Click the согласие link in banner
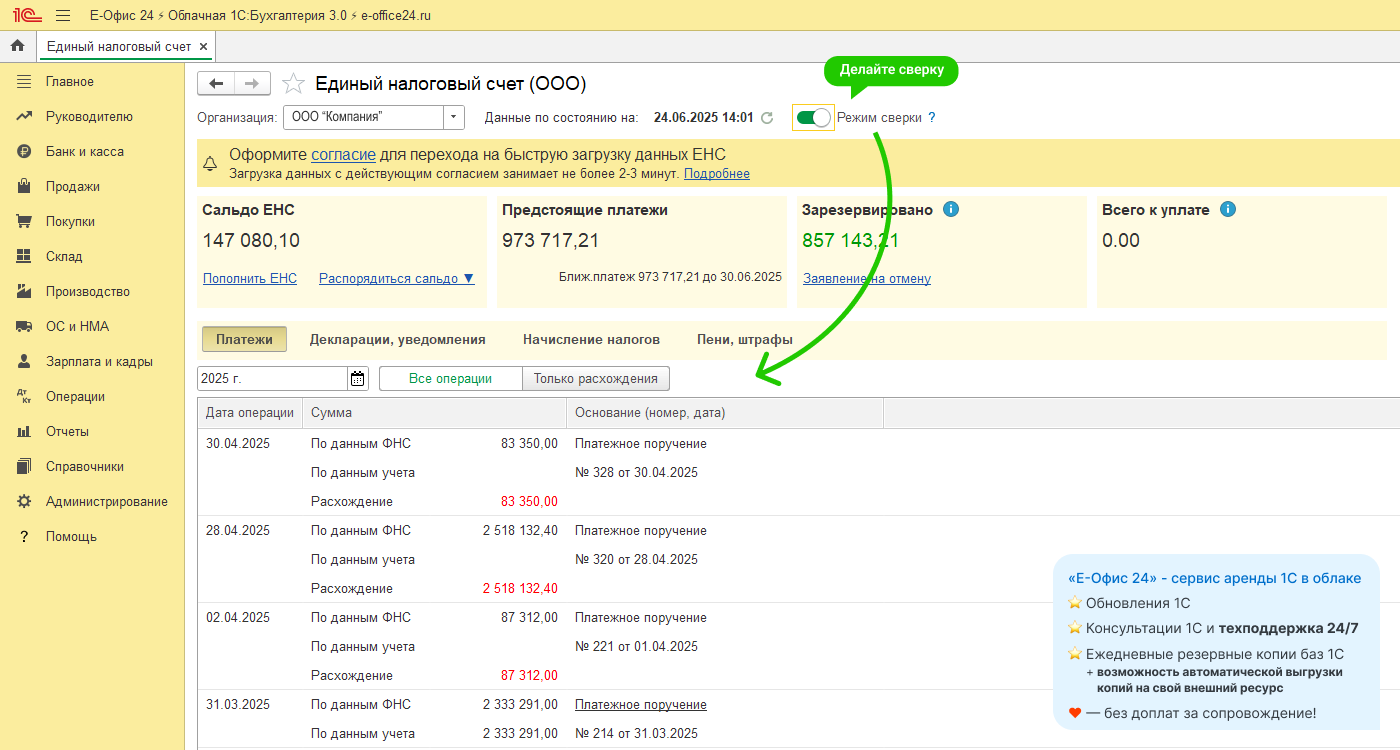Image resolution: width=1400 pixels, height=750 pixels. 343,155
